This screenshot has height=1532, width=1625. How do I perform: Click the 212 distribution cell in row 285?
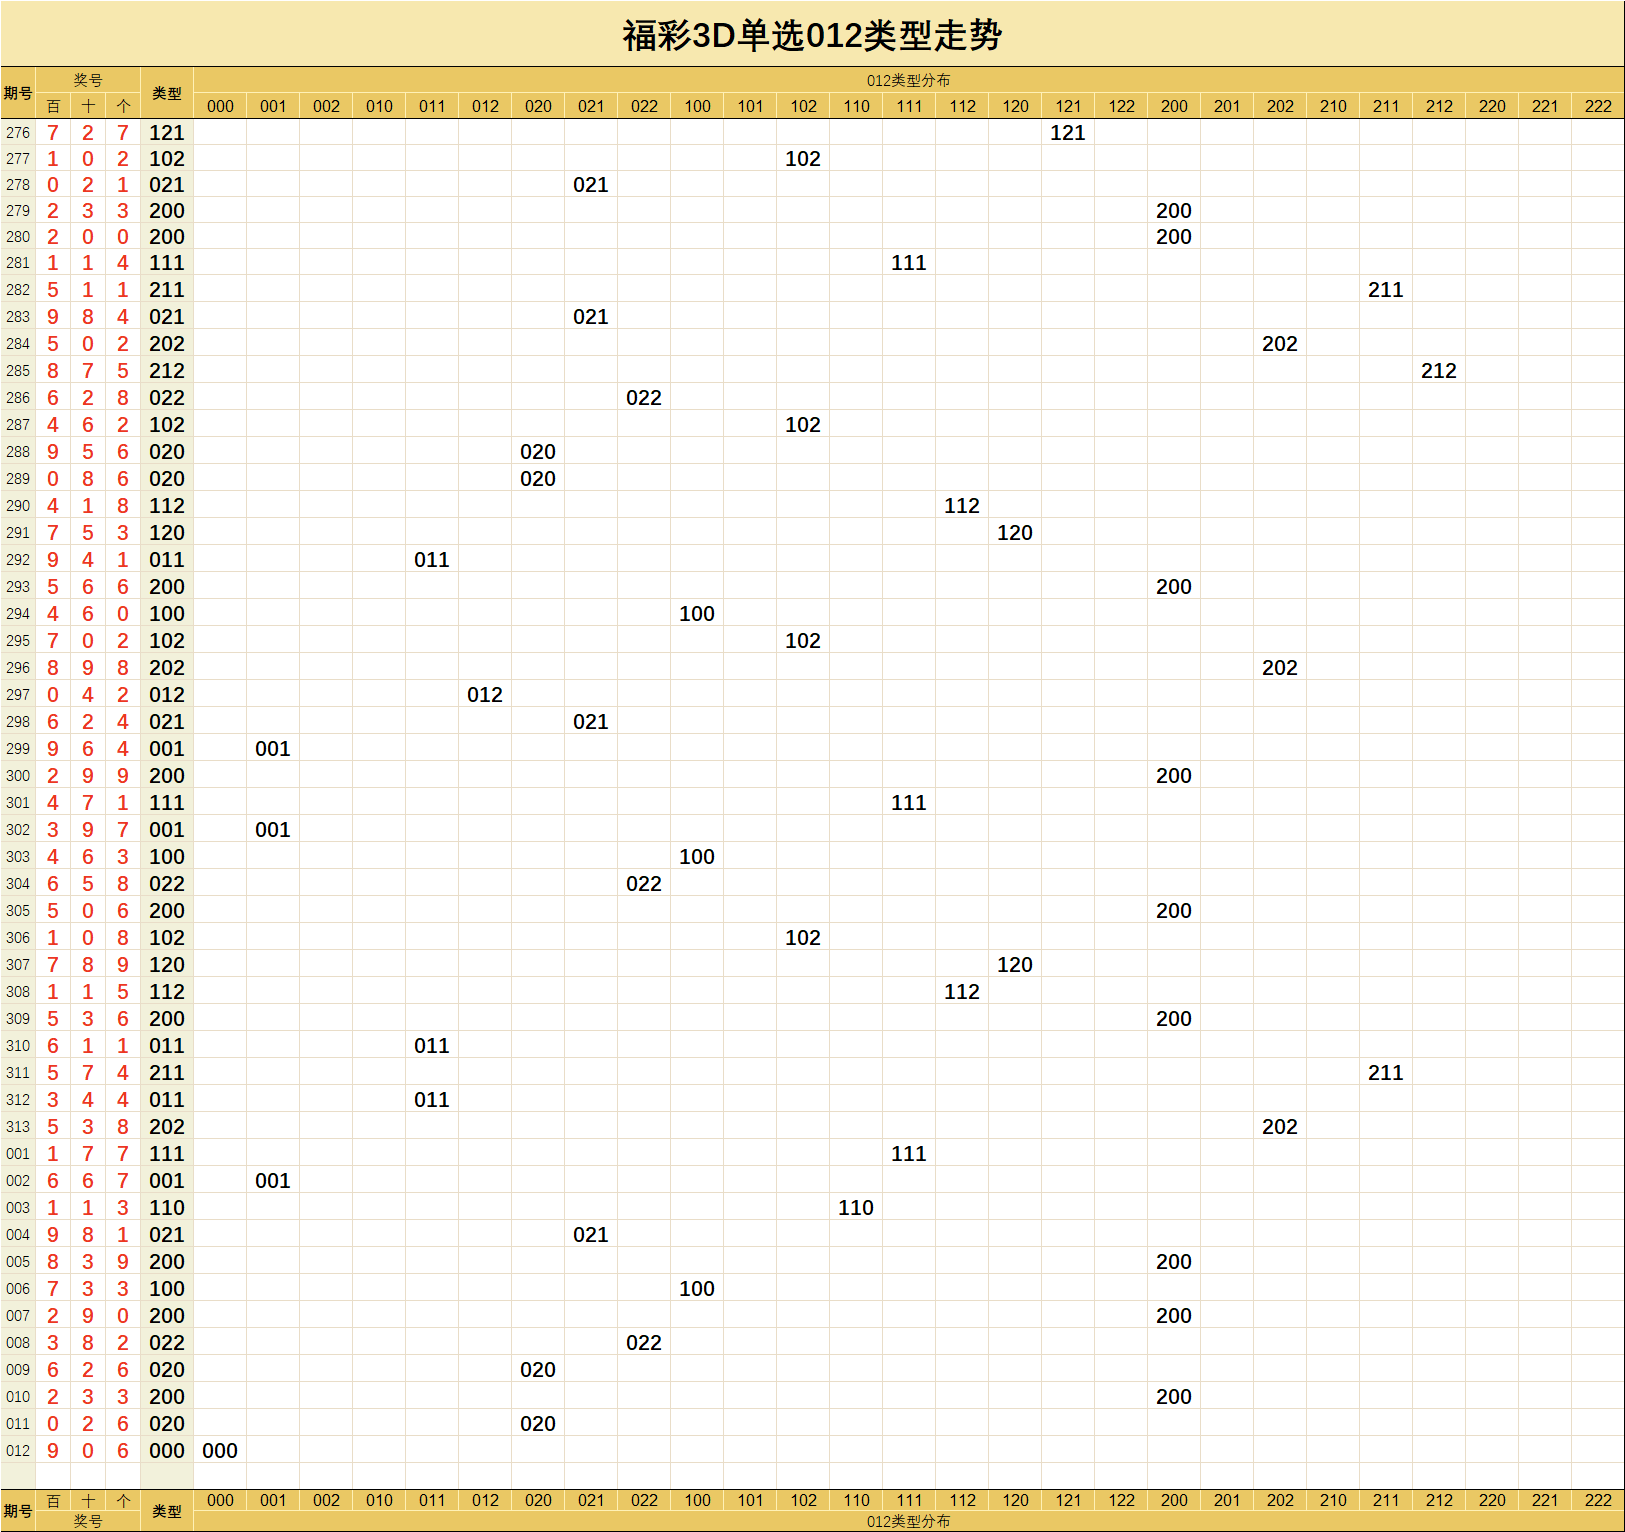point(1439,370)
